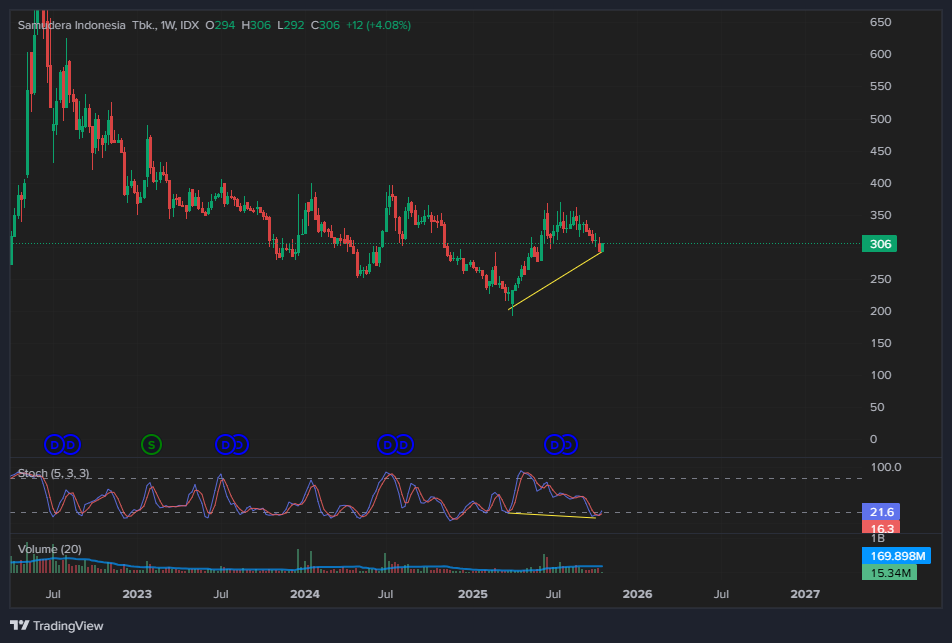
Task: Click the 2024 label on the time axis
Action: 304,594
